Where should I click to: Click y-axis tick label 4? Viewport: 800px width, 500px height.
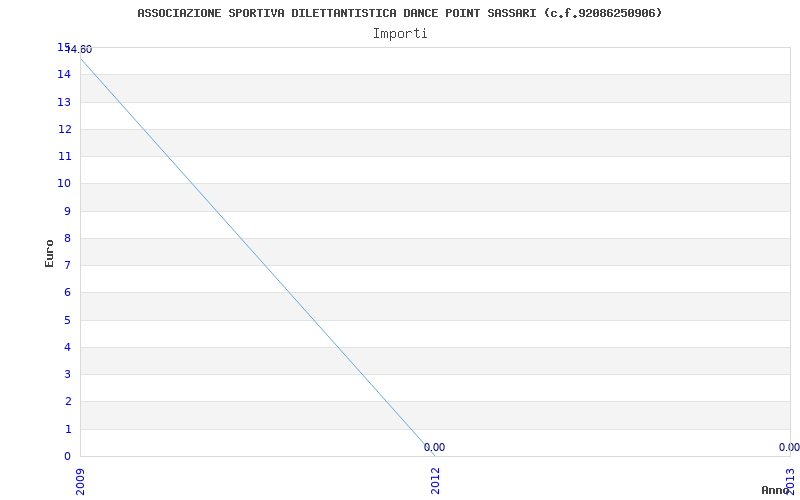(x=67, y=347)
